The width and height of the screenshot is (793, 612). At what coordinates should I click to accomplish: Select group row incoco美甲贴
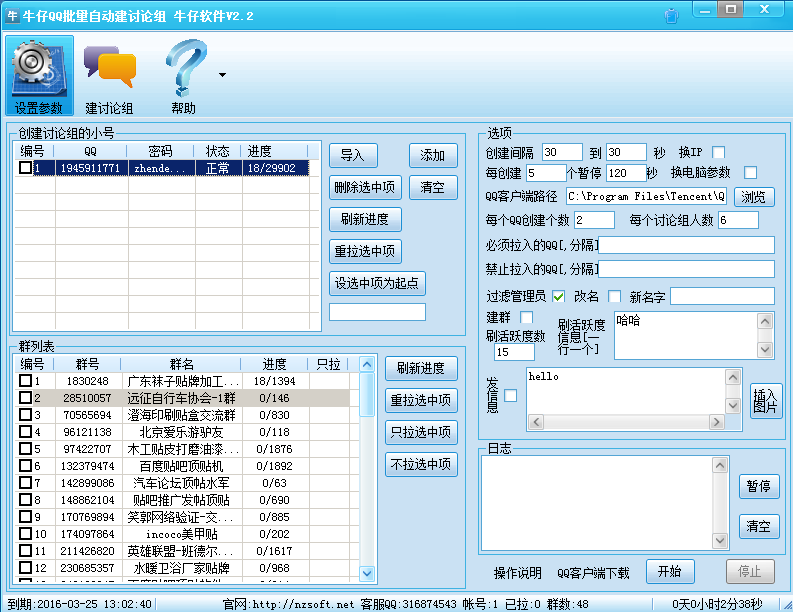181,534
